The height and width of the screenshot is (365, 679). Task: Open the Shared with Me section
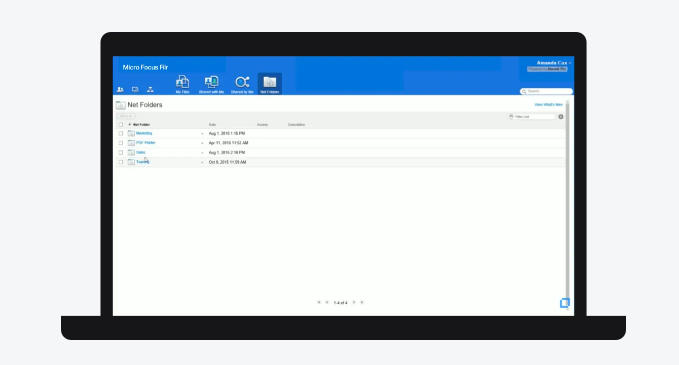point(211,84)
